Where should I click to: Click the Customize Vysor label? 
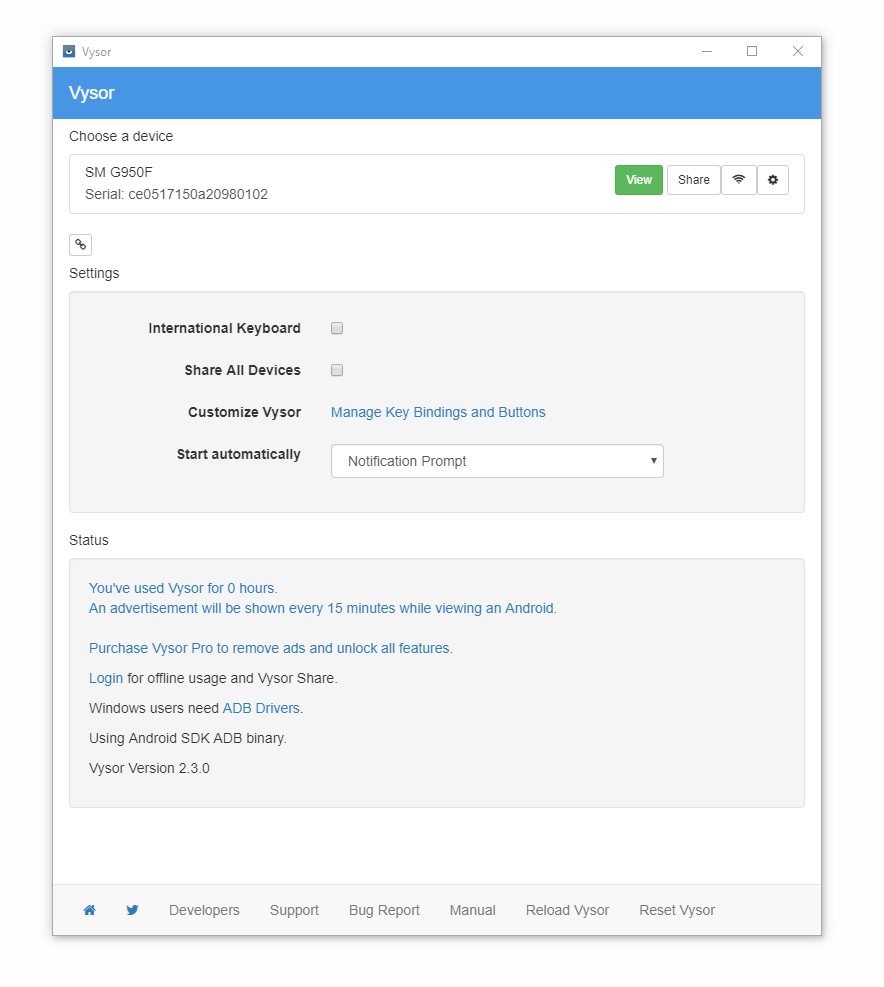pyautogui.click(x=244, y=412)
